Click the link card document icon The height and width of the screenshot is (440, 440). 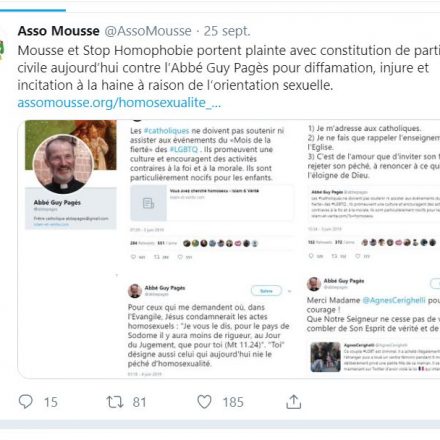coord(148,203)
